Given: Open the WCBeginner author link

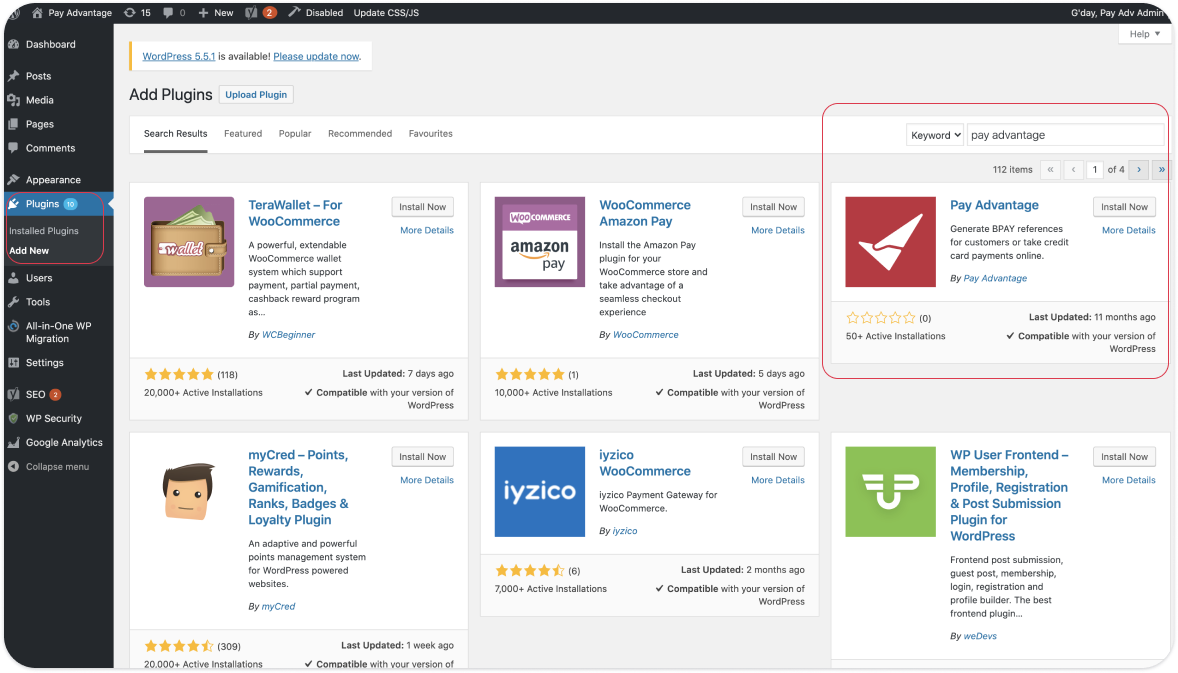Looking at the screenshot, I should point(288,335).
